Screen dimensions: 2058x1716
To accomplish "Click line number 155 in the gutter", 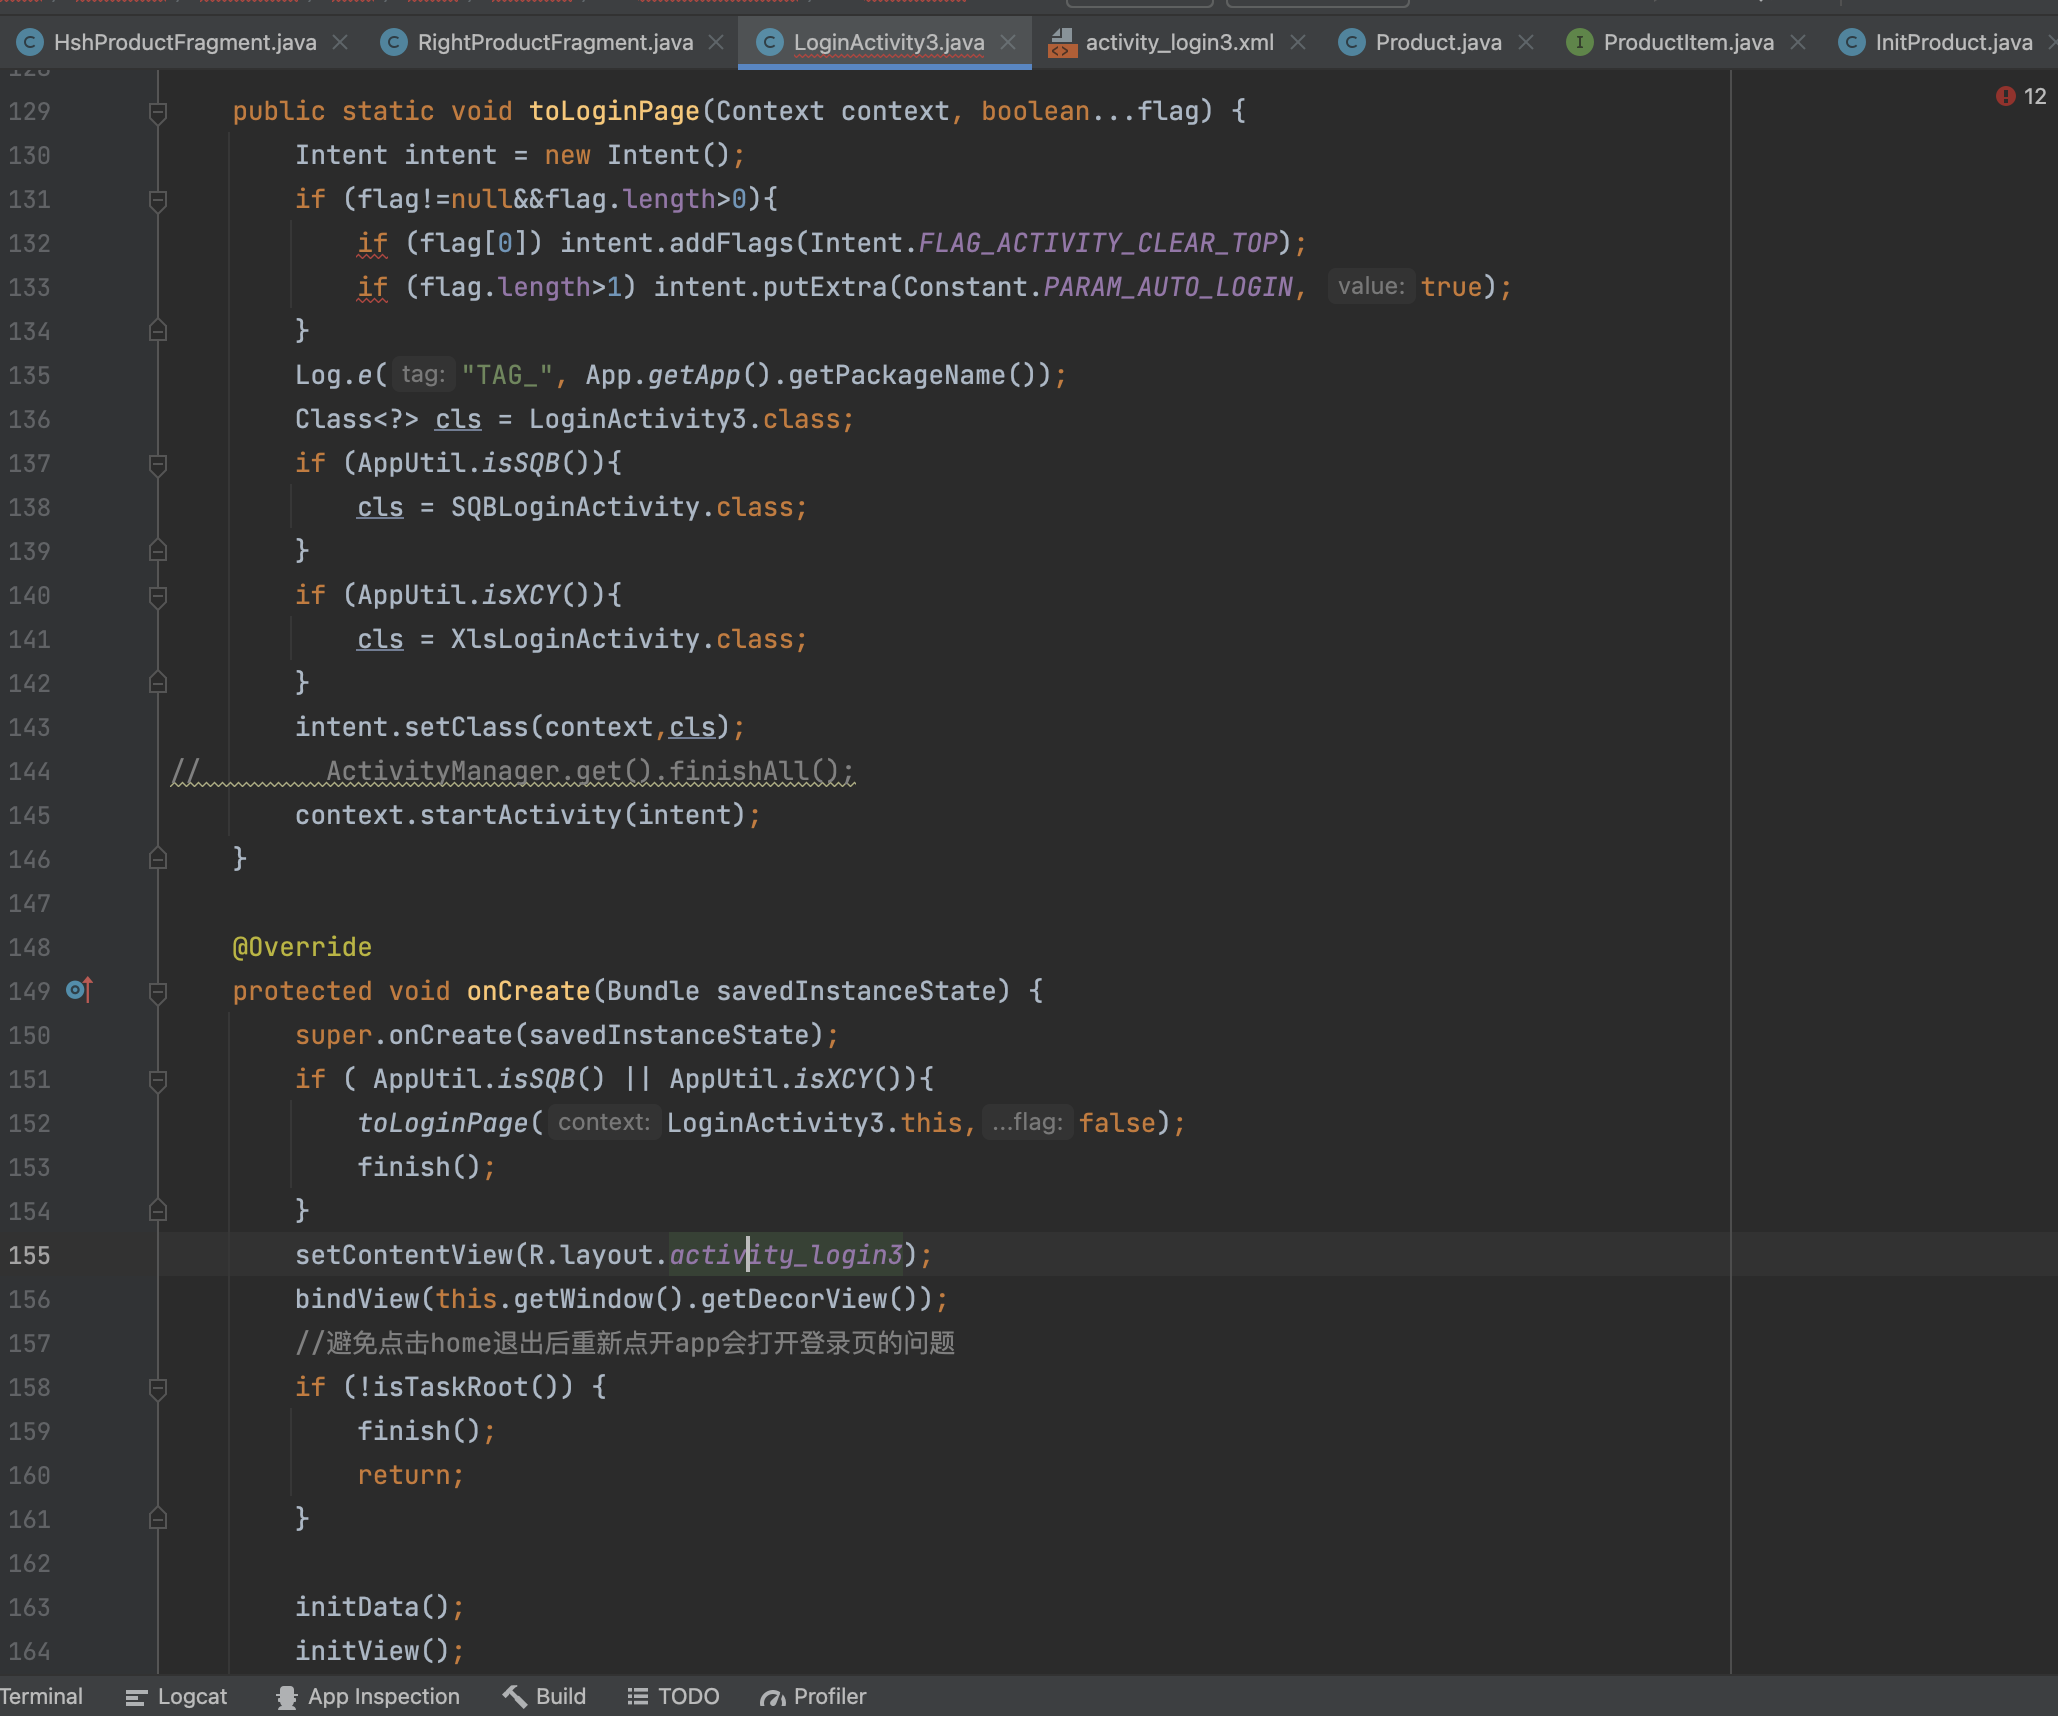I will [29, 1255].
